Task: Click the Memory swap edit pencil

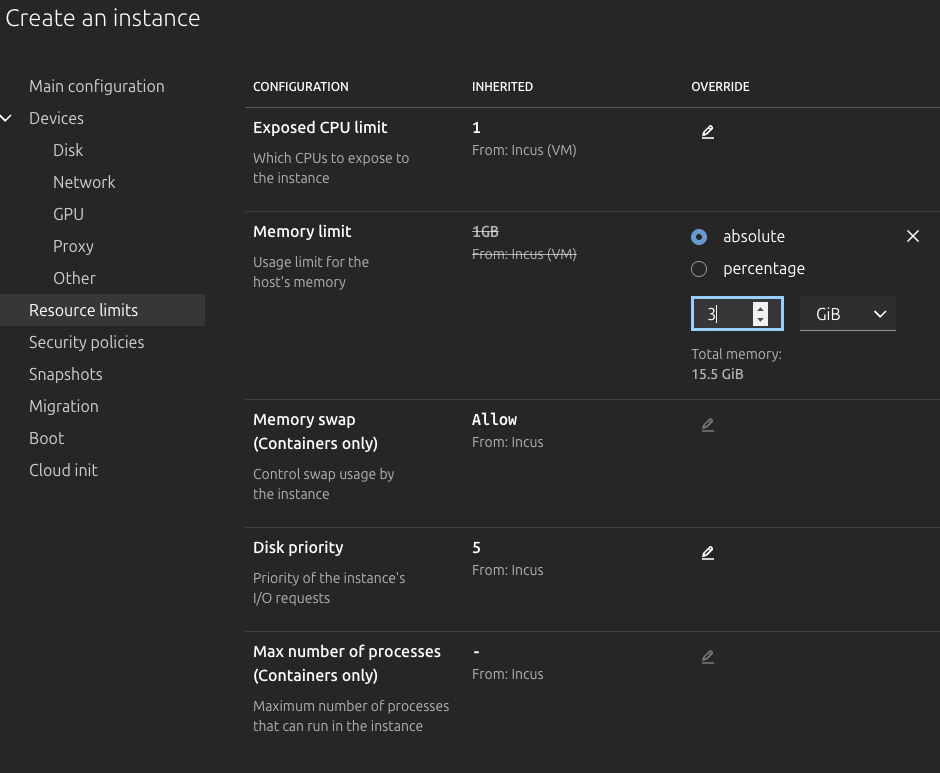Action: [x=707, y=425]
